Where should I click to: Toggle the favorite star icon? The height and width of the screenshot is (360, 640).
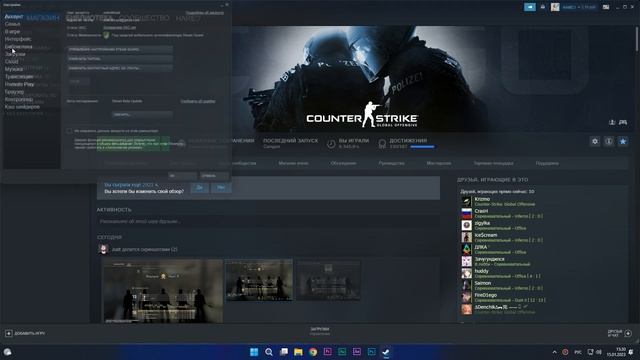pyautogui.click(x=623, y=141)
